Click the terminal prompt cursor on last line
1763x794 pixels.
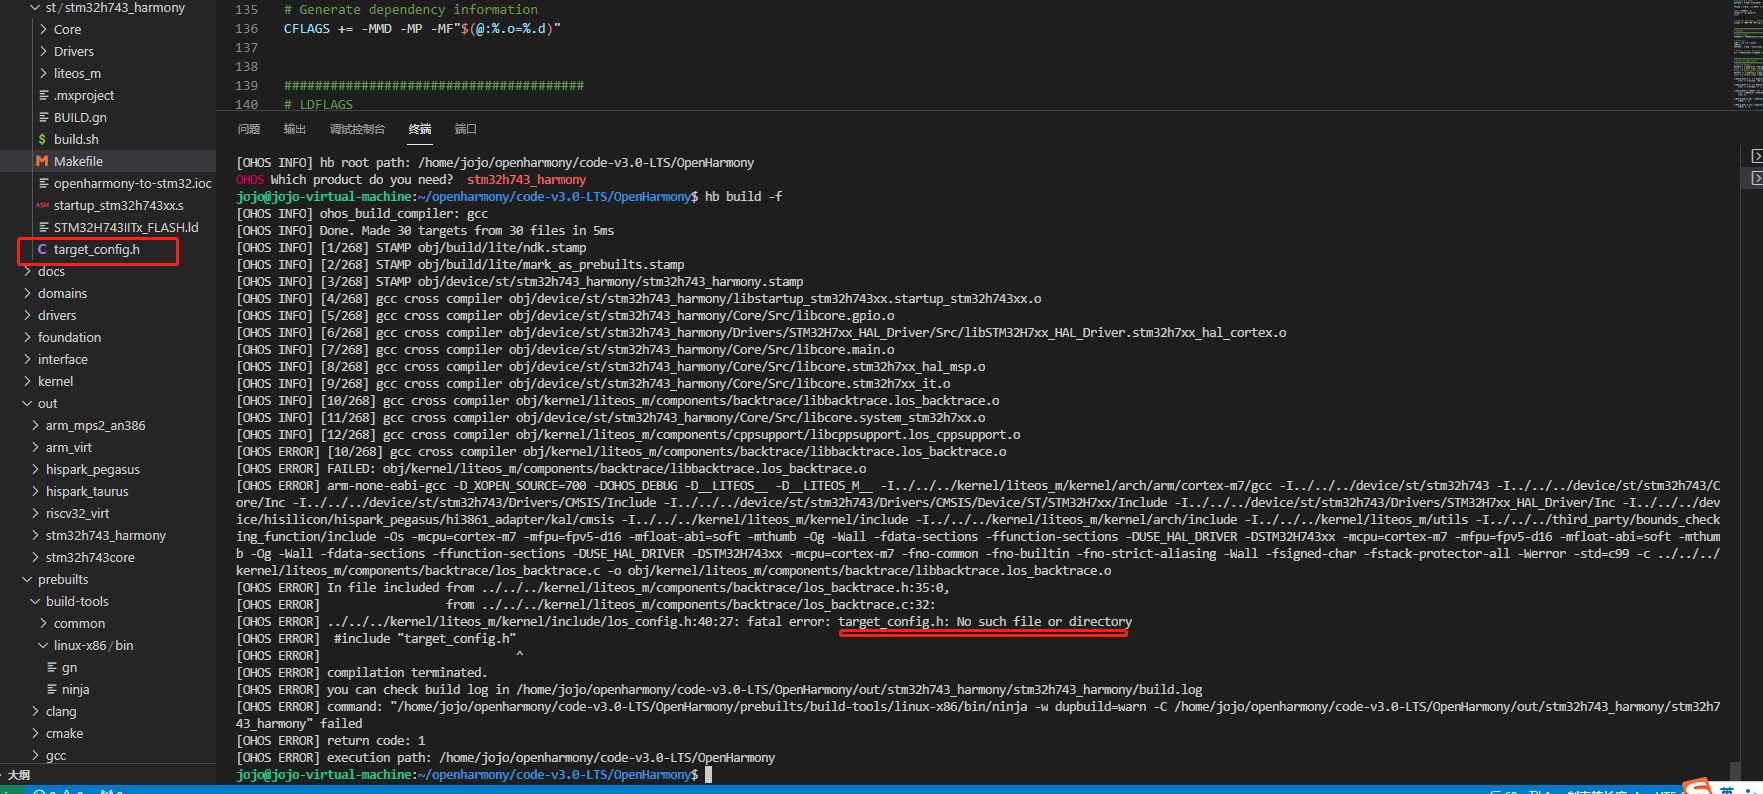click(x=708, y=774)
